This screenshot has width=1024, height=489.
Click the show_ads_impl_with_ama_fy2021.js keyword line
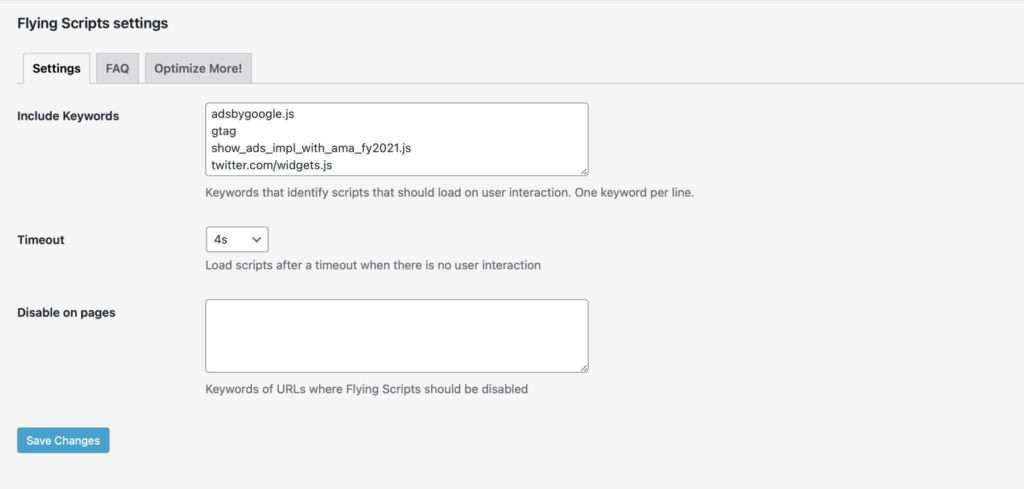[x=311, y=148]
